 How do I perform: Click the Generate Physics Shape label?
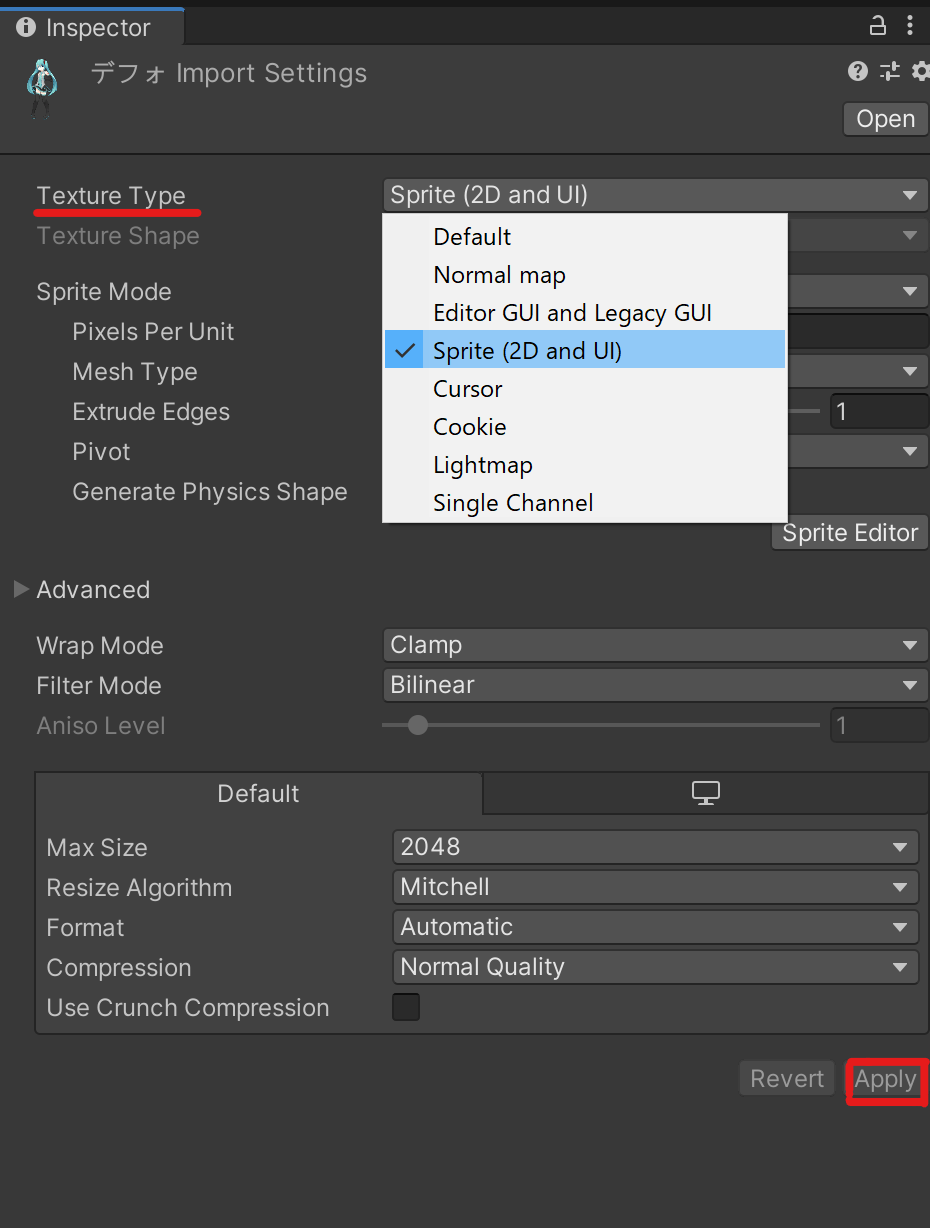[x=210, y=492]
